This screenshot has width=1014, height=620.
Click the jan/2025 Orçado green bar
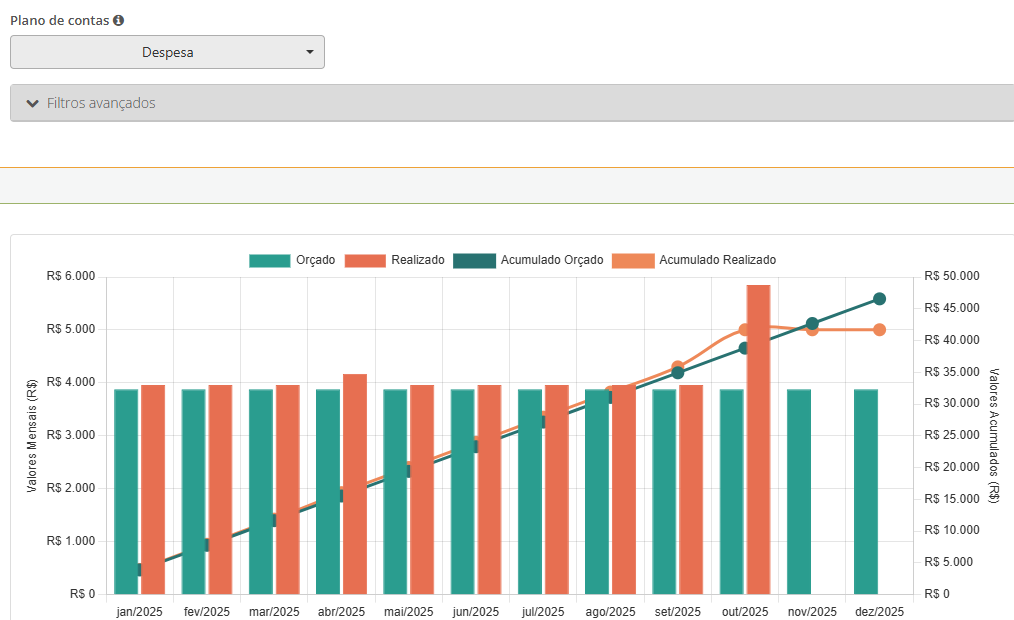126,492
